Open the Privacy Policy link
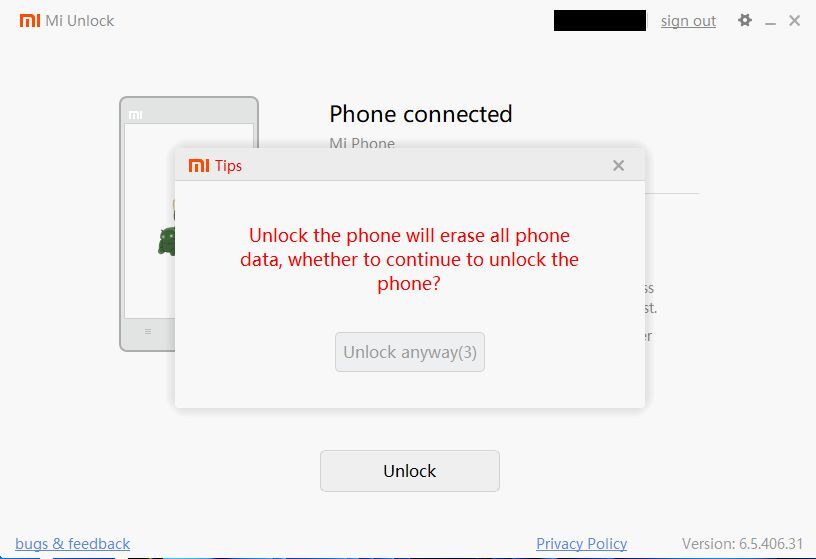 (x=581, y=543)
